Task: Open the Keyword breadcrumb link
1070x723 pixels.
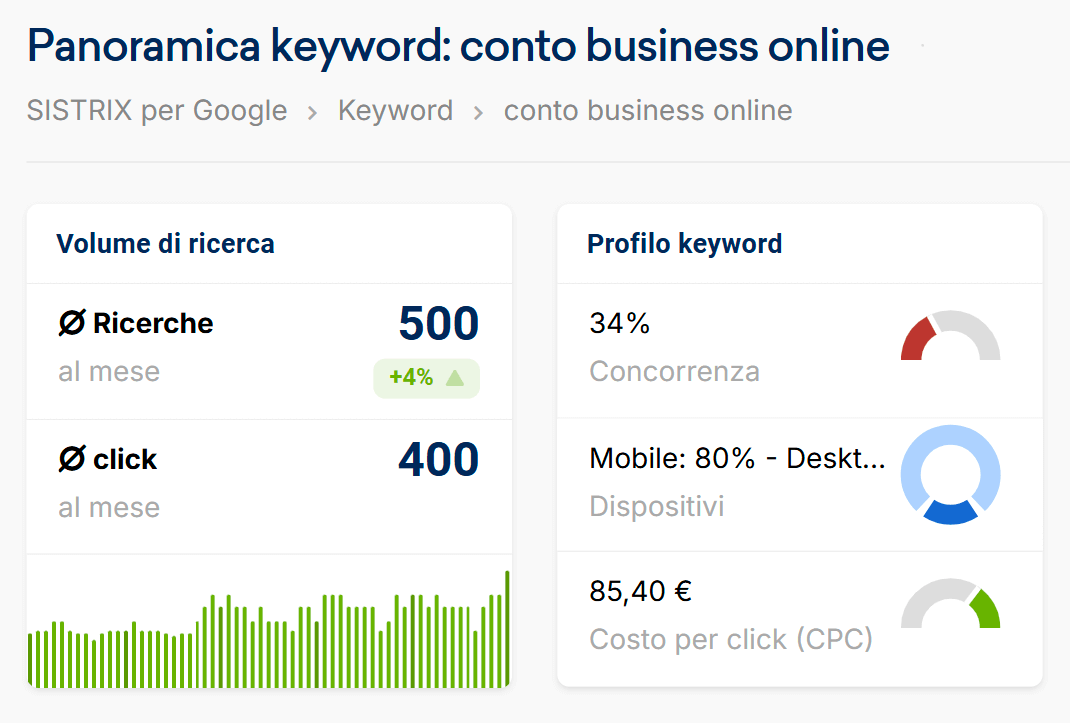Action: coord(395,110)
